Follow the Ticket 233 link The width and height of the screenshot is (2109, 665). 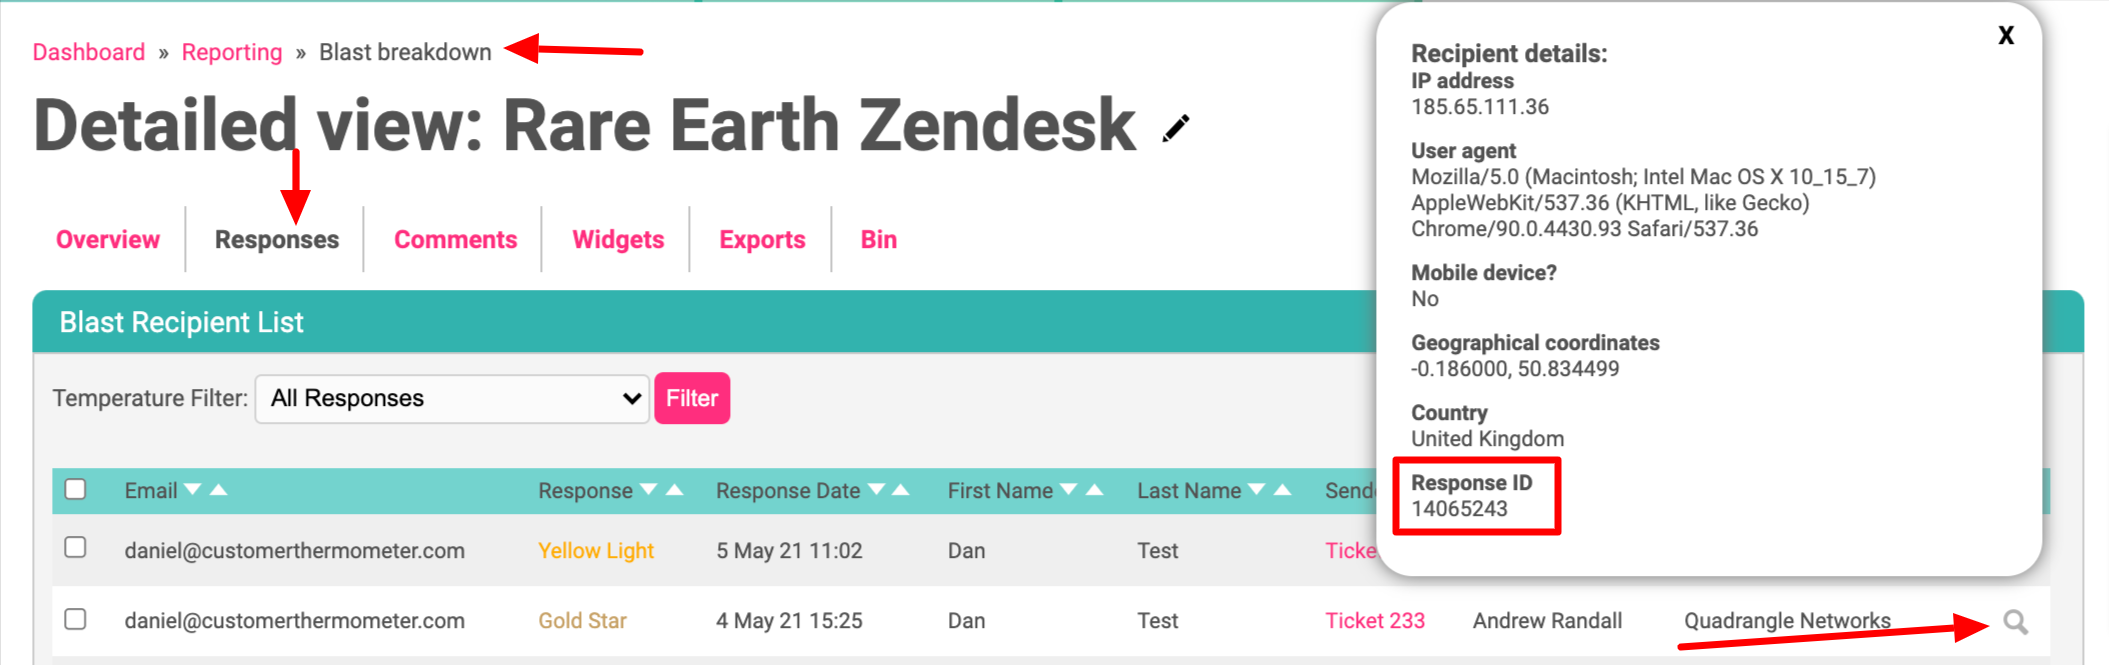tap(1375, 621)
